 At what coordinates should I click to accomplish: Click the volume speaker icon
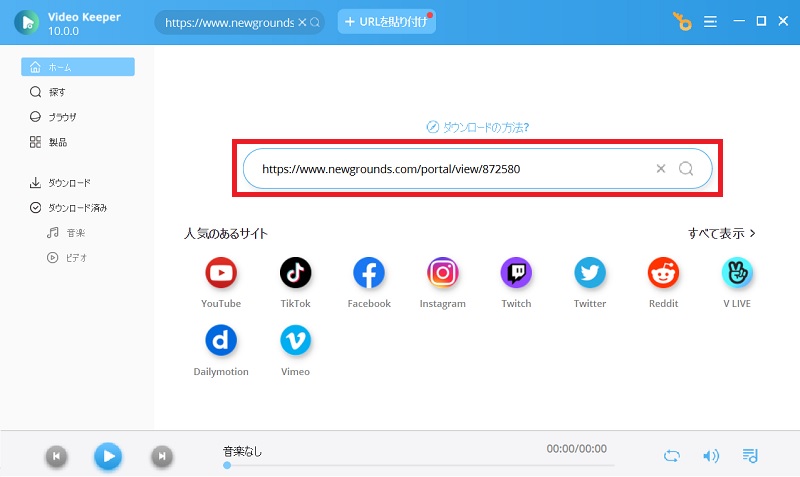pos(711,456)
